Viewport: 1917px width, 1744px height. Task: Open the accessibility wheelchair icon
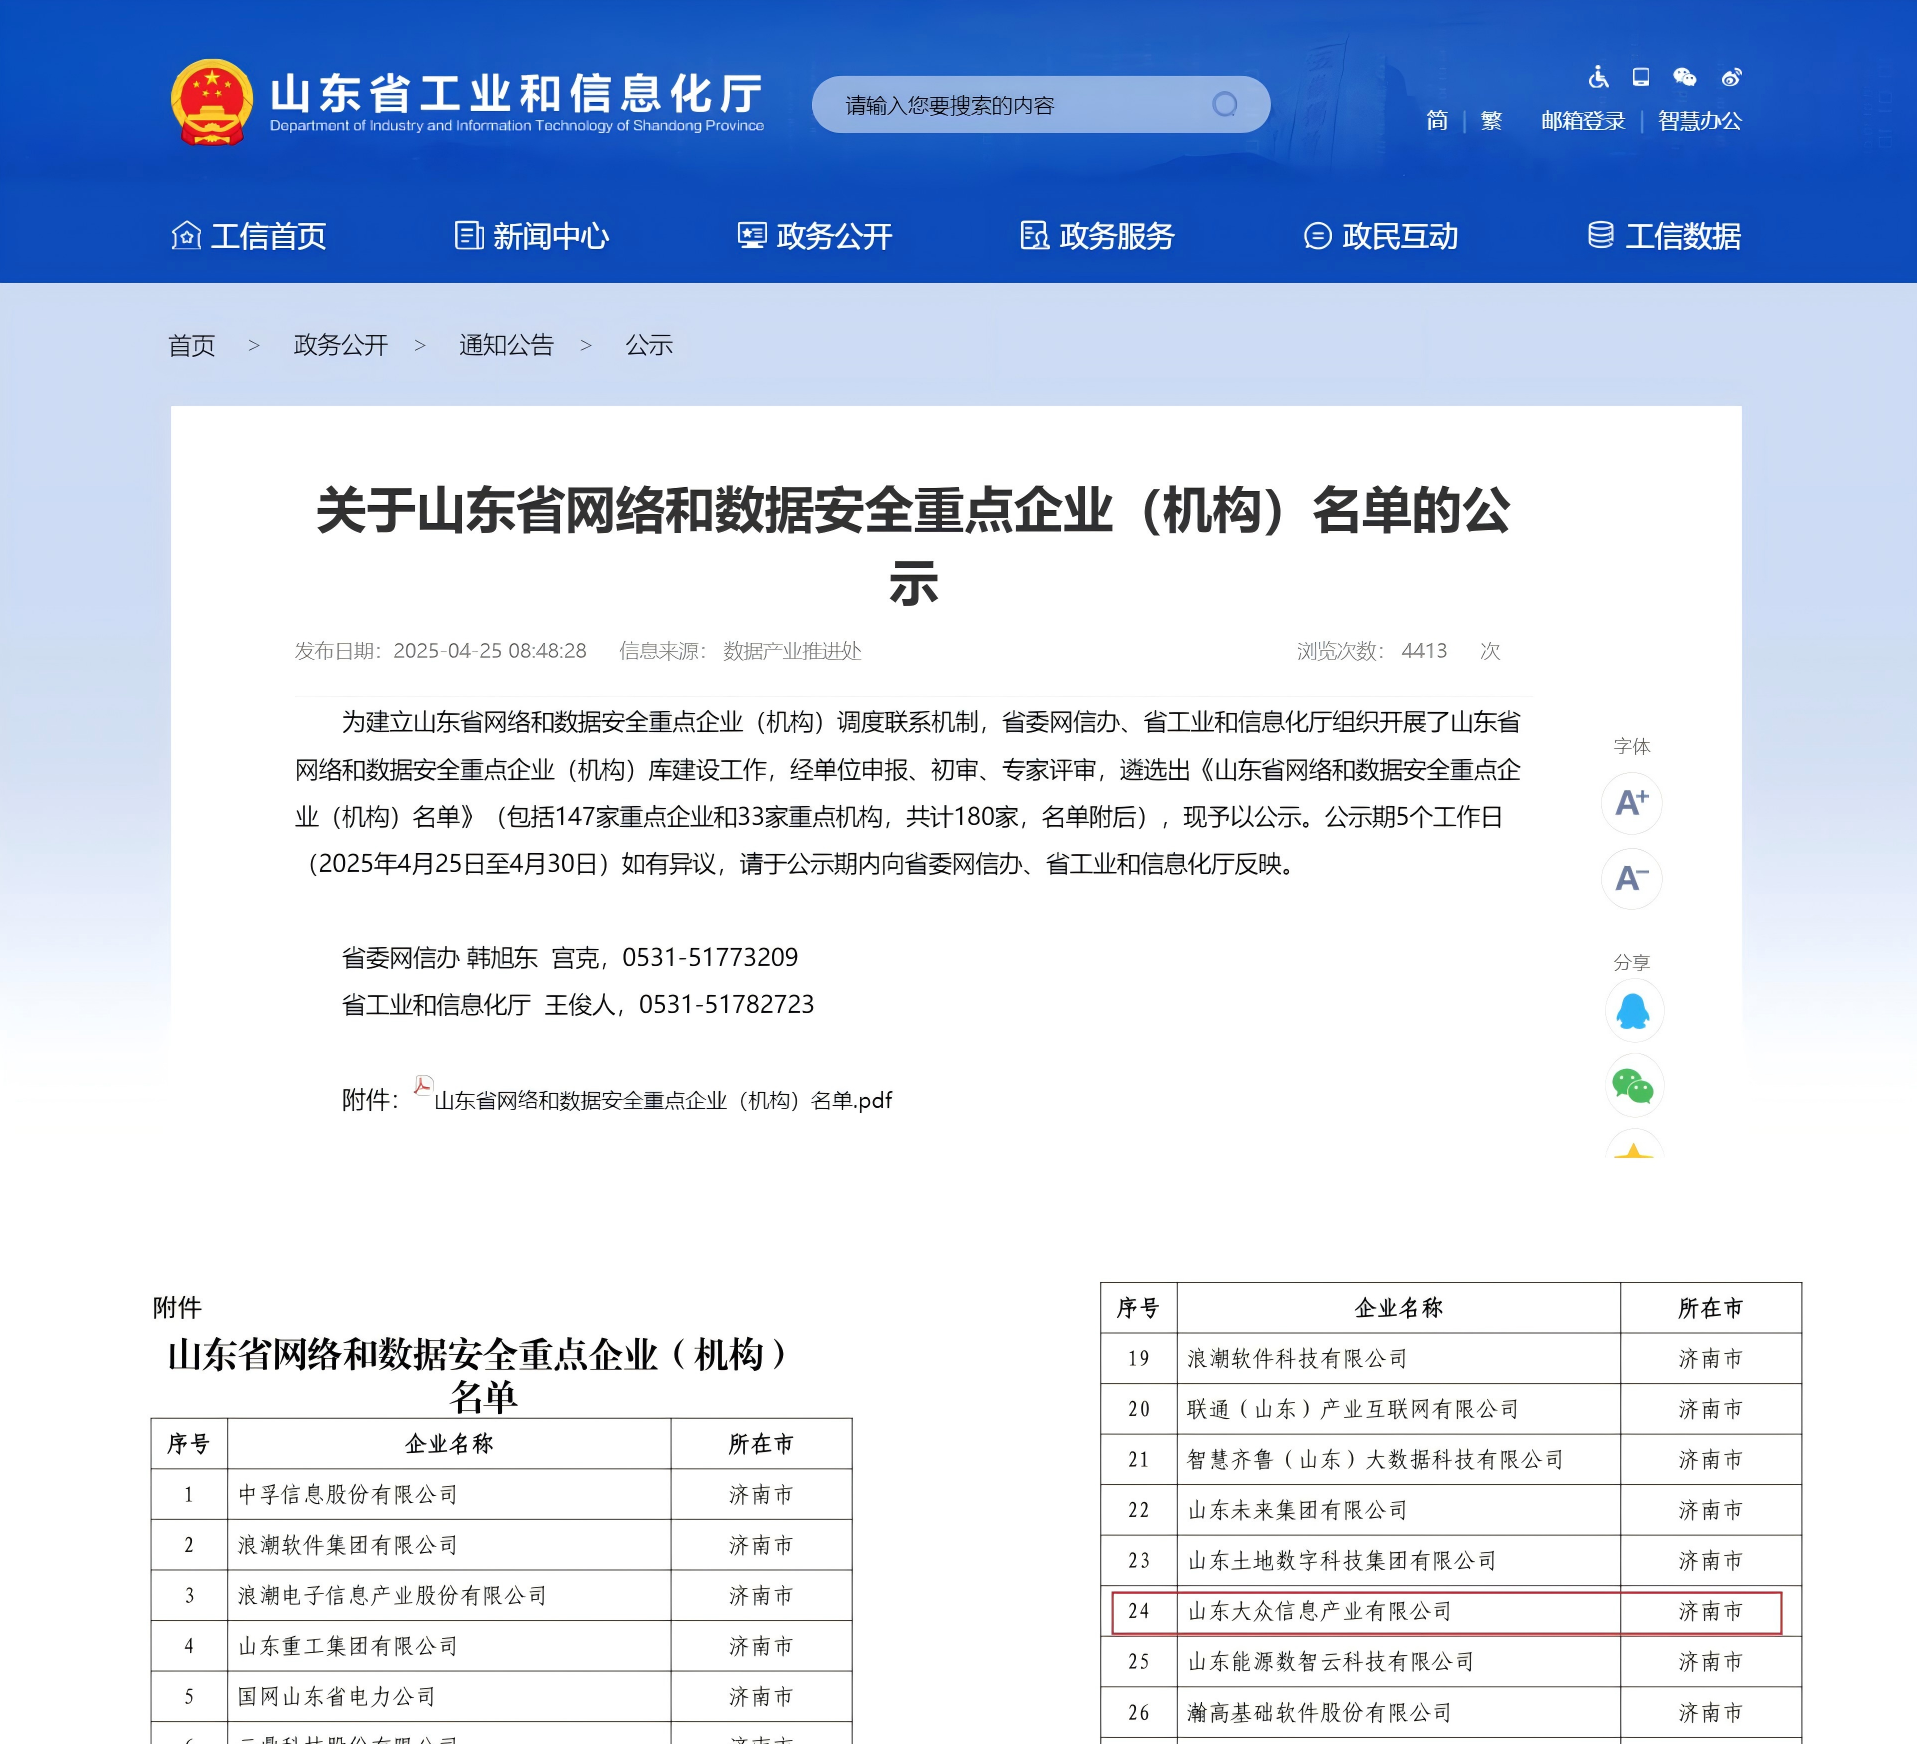1598,77
